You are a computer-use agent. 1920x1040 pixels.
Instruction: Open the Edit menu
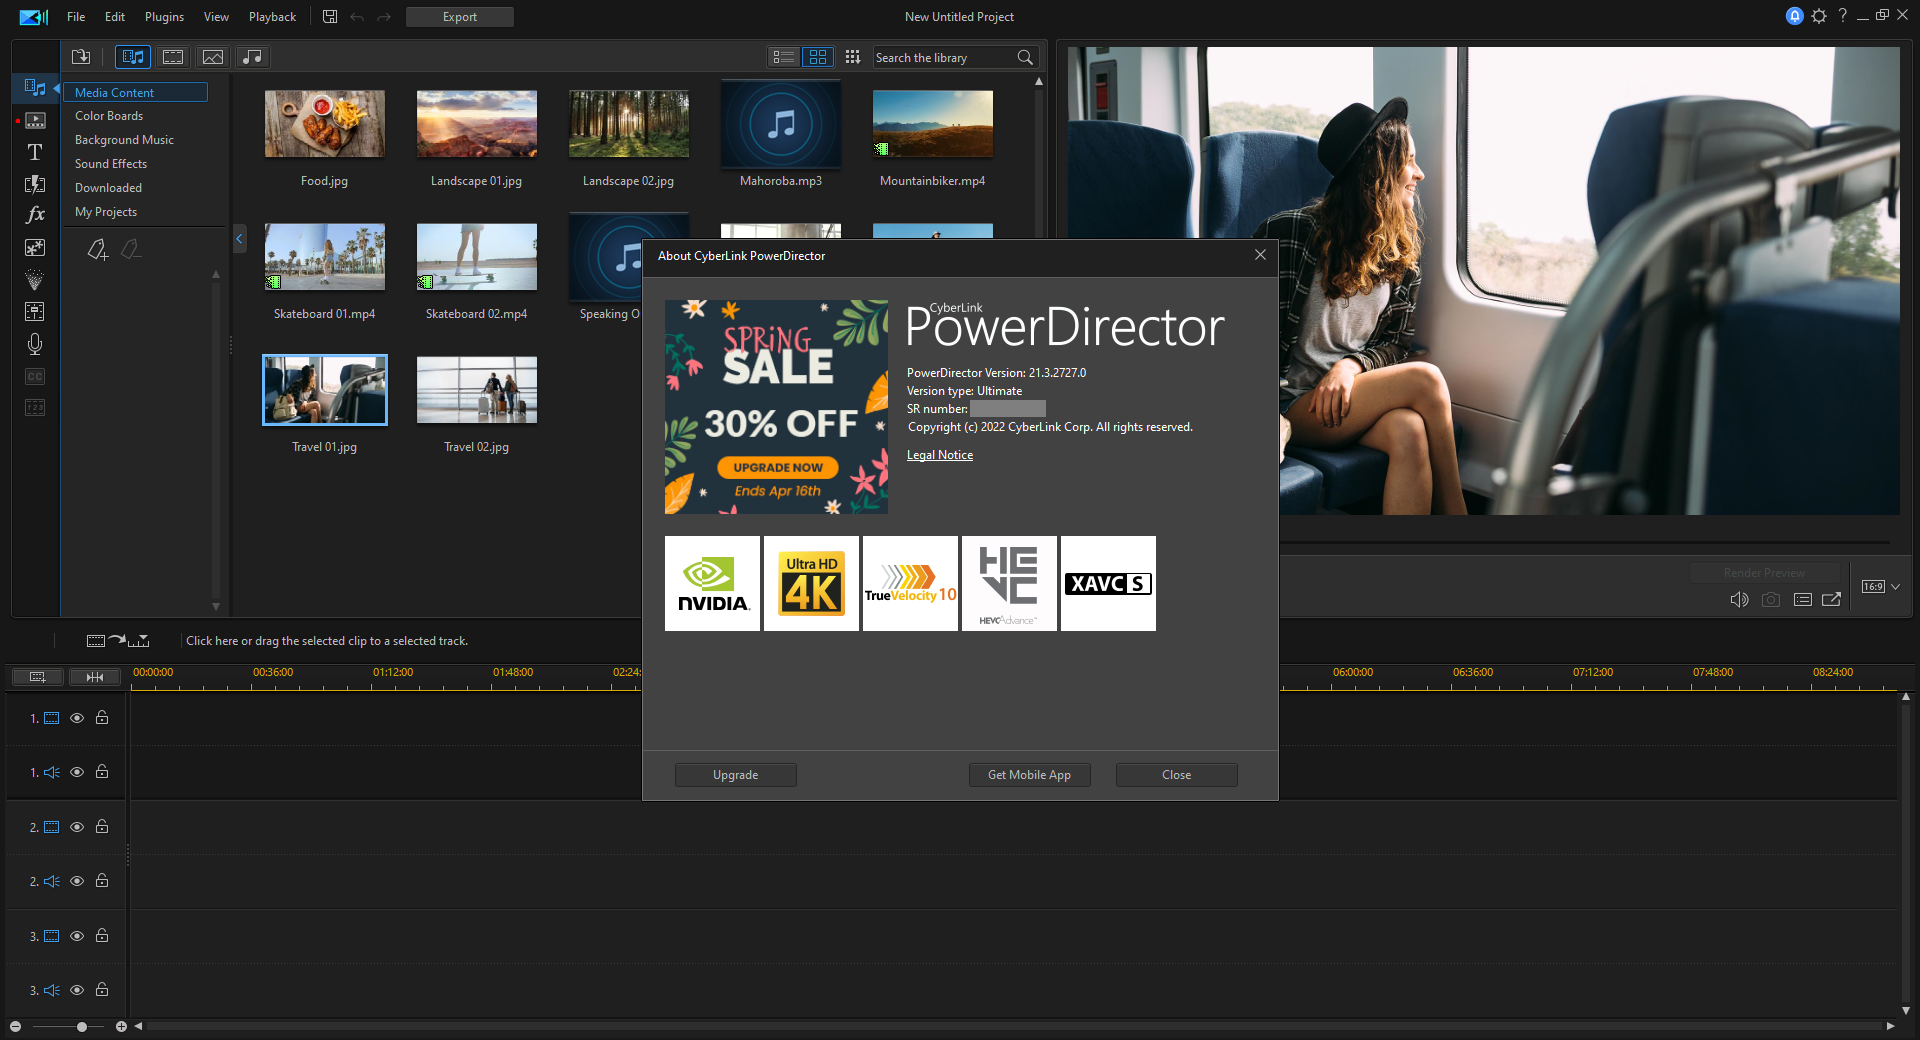(x=115, y=17)
